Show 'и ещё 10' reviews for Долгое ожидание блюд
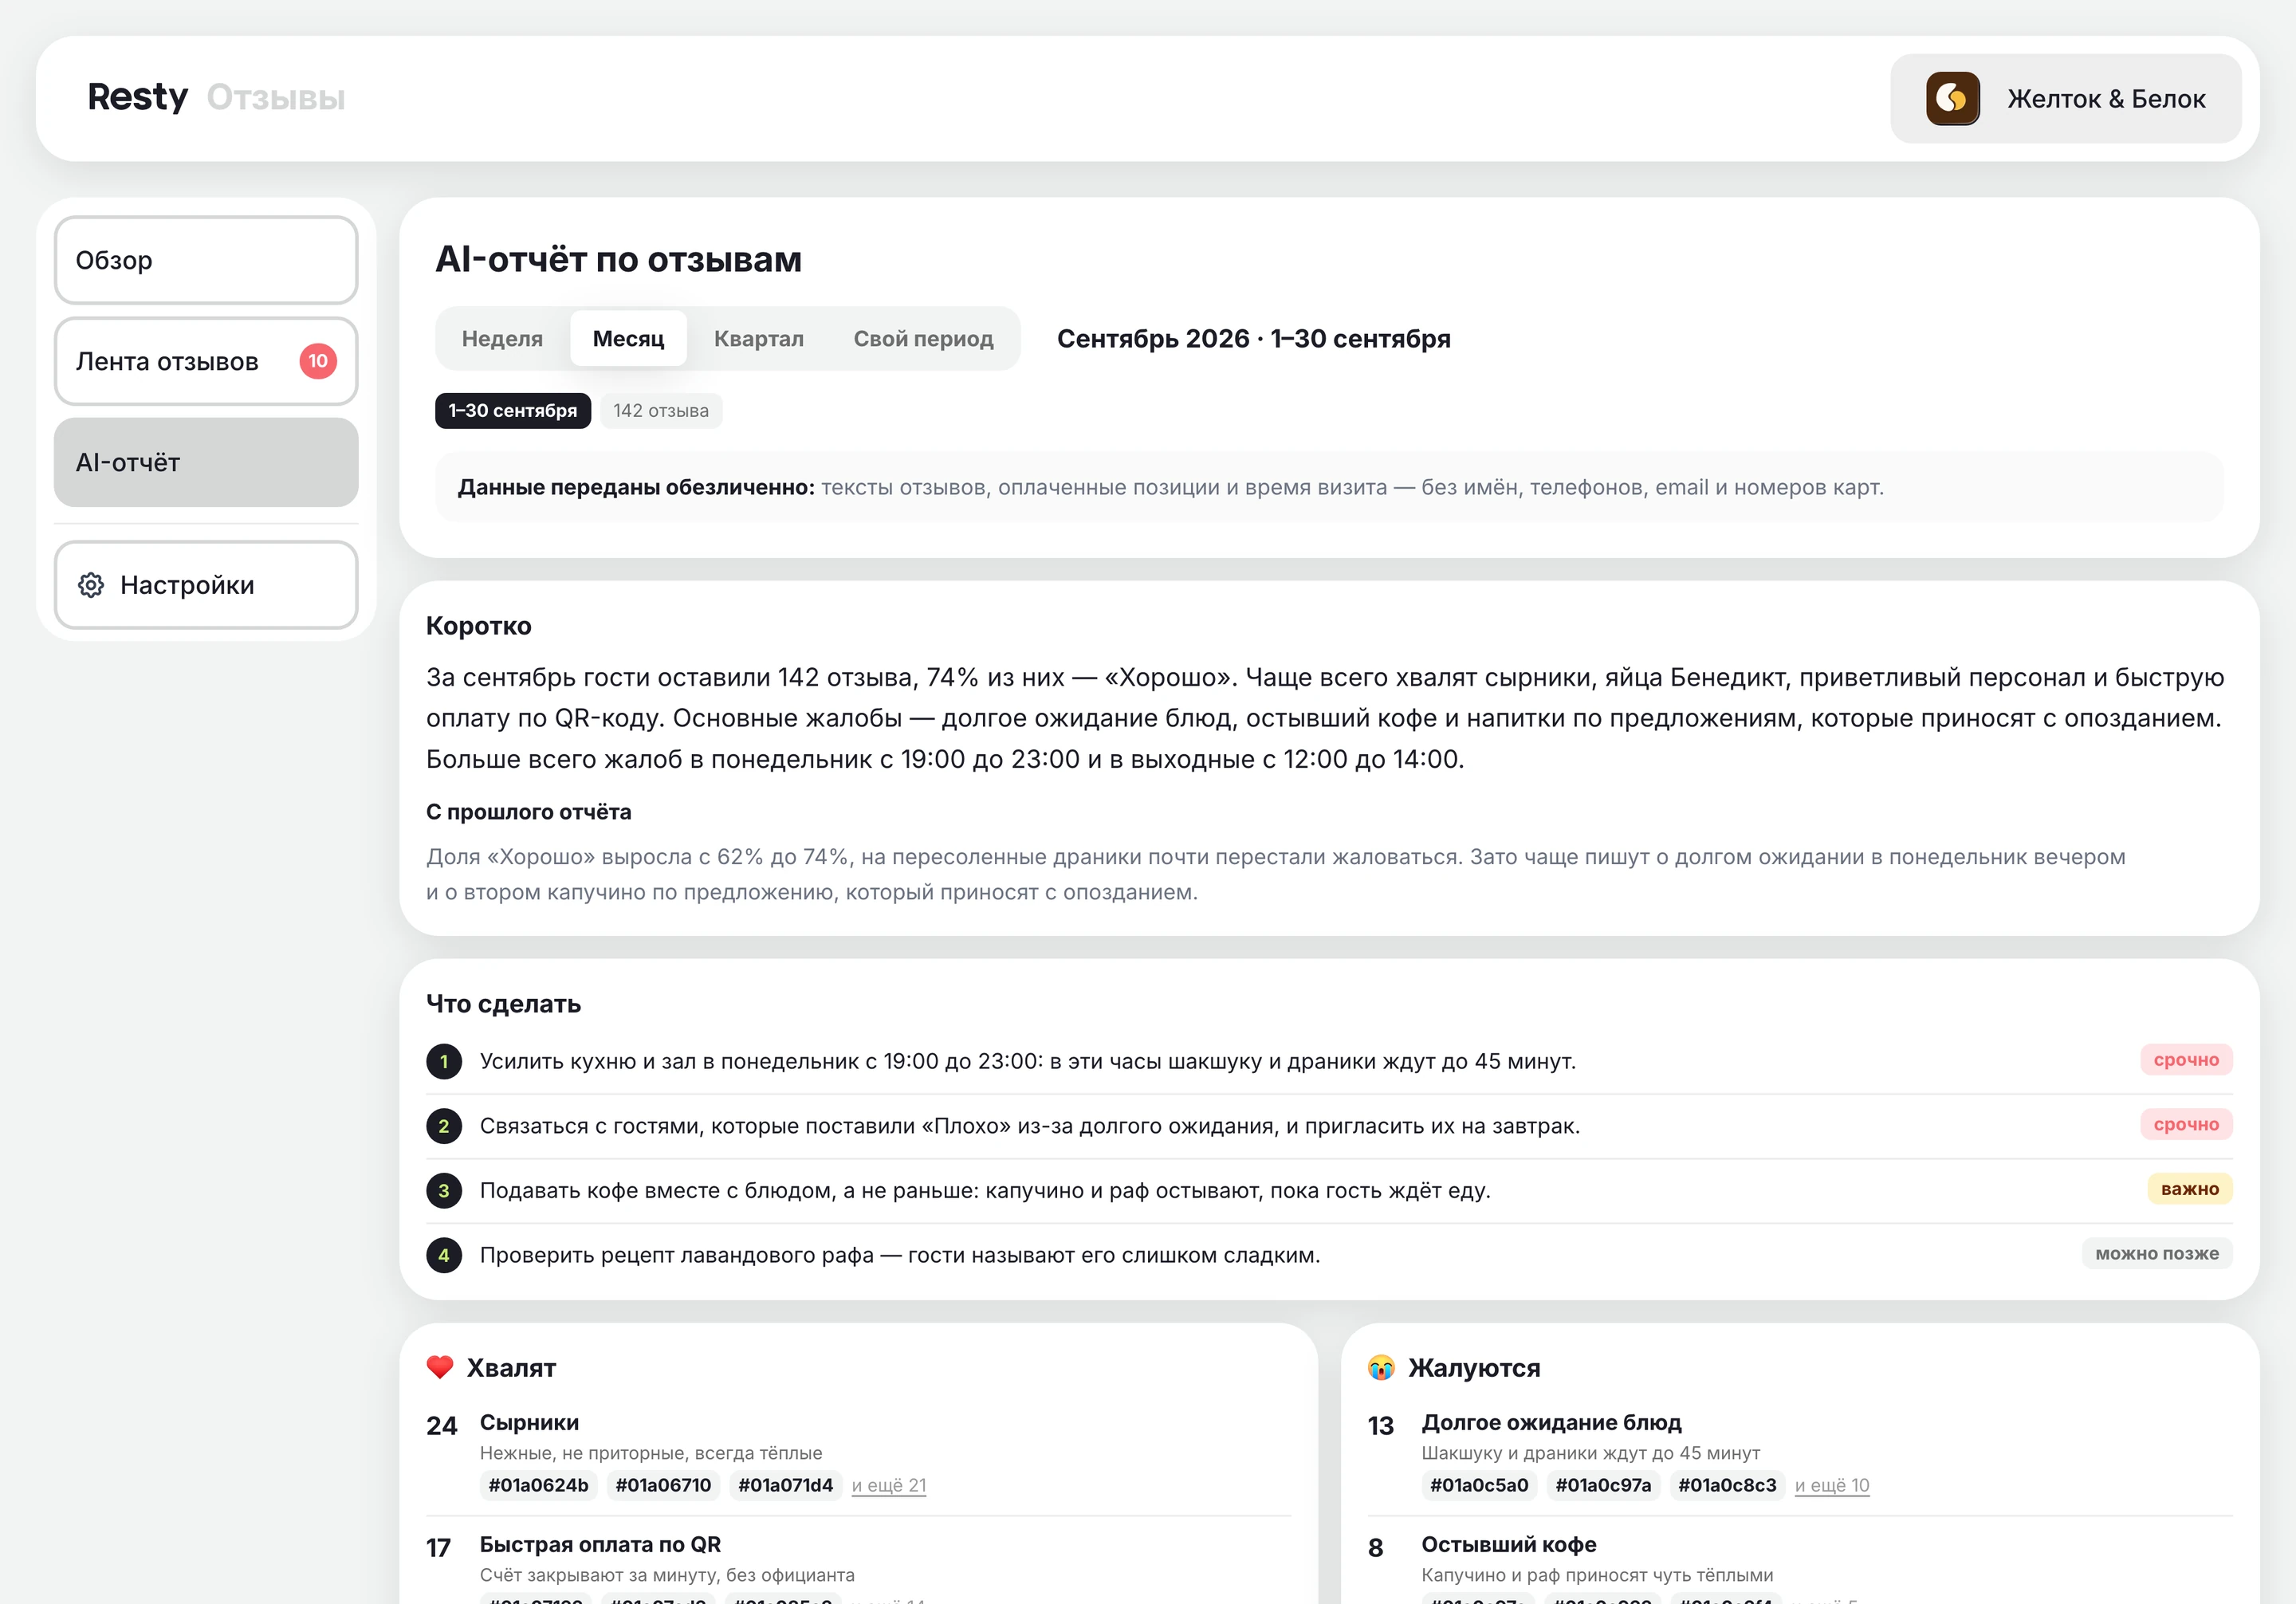The image size is (2296, 1604). 1832,1485
